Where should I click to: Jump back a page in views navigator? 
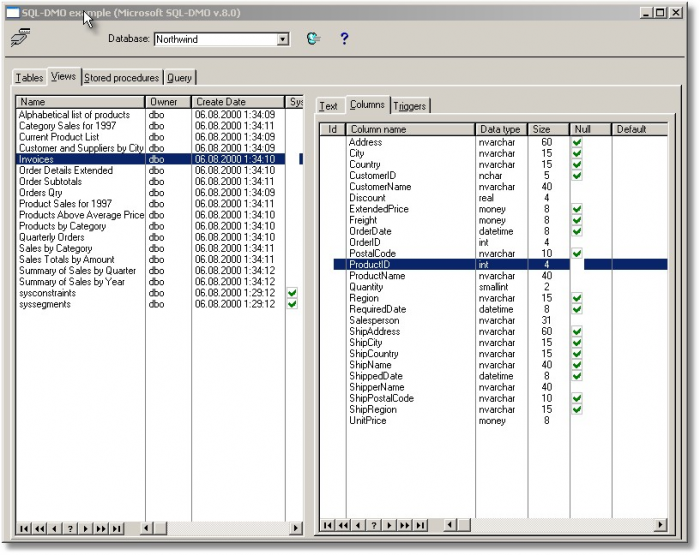39,529
